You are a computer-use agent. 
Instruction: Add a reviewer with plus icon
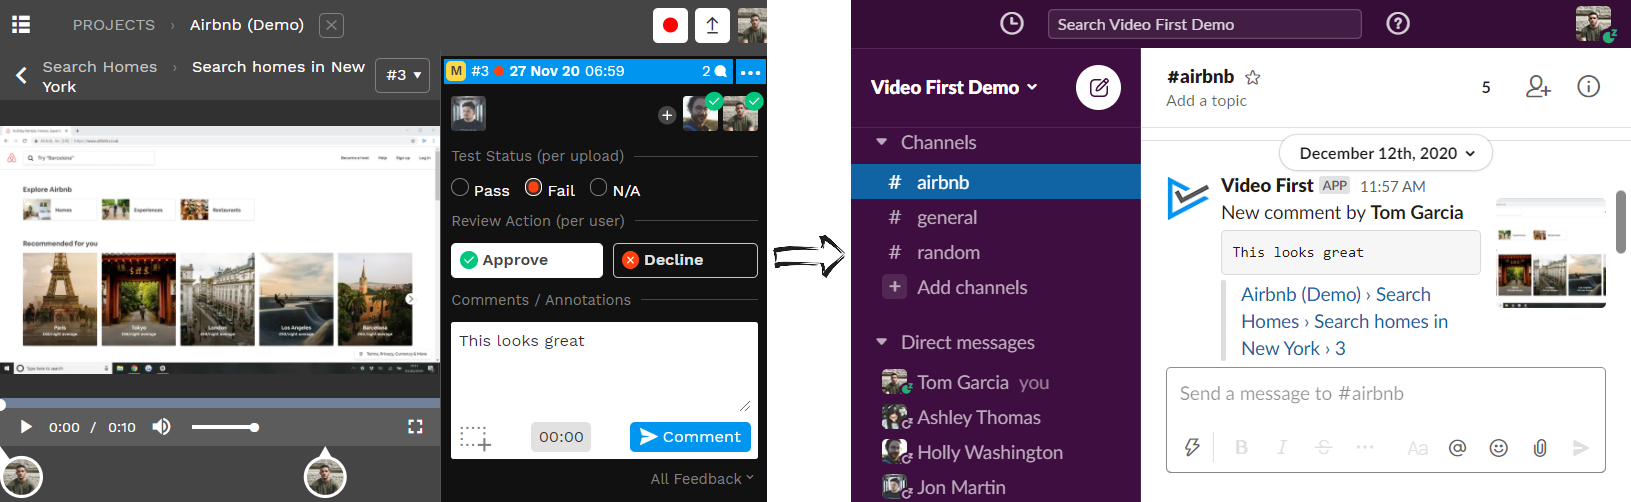(667, 115)
